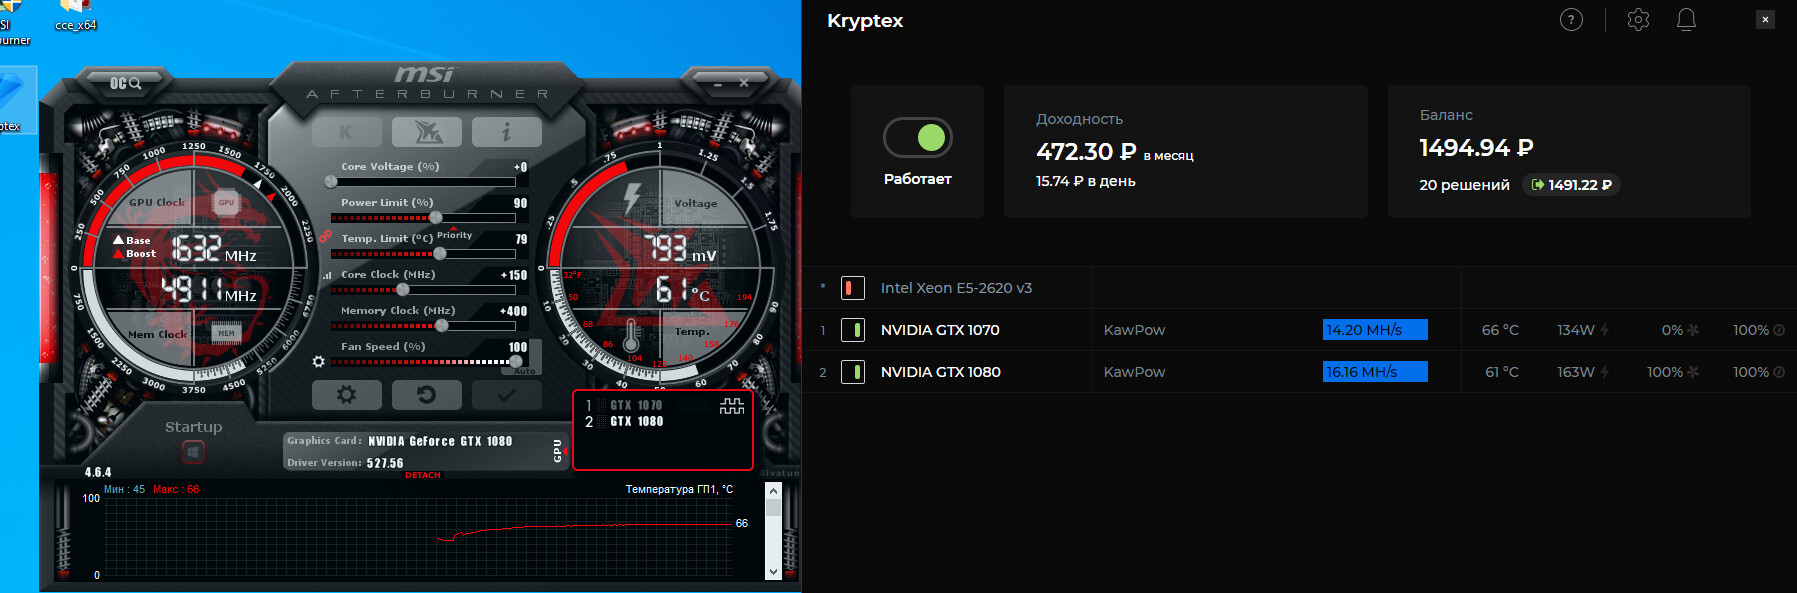The height and width of the screenshot is (593, 1797).
Task: Toggle the fan speed Auto button
Action: pyautogui.click(x=525, y=370)
